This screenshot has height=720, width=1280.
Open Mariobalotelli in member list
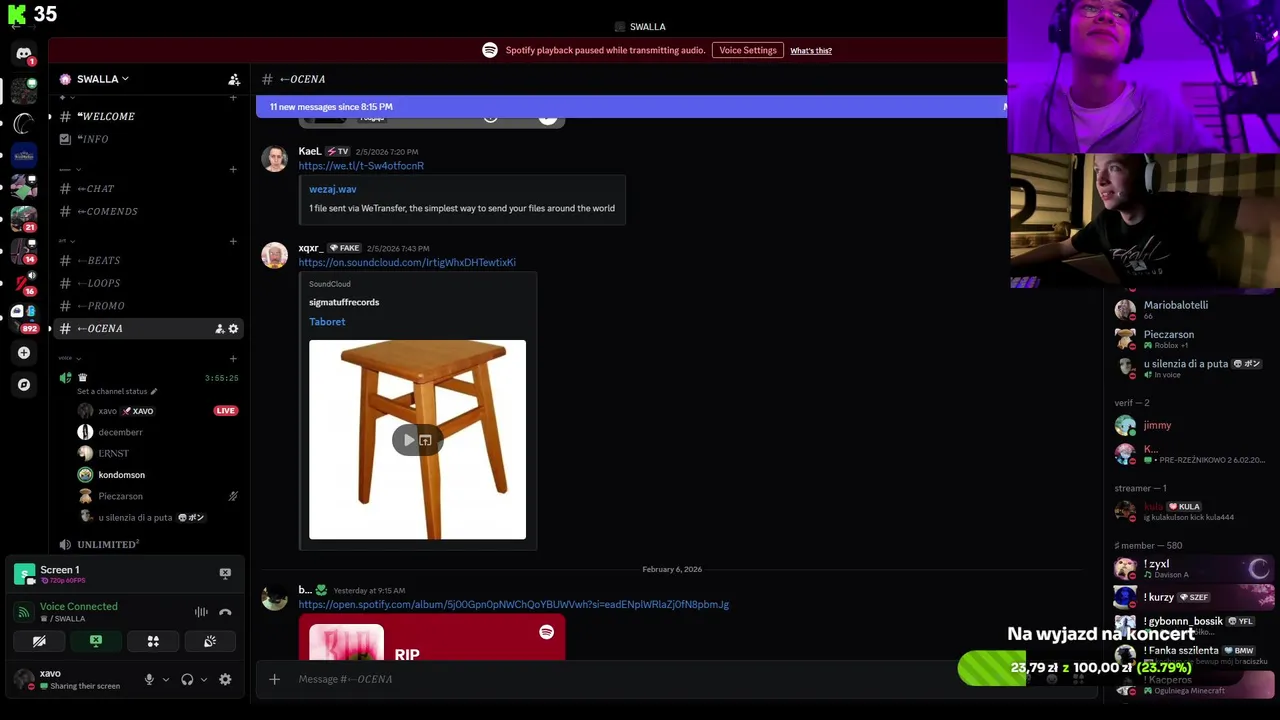[x=1192, y=310]
